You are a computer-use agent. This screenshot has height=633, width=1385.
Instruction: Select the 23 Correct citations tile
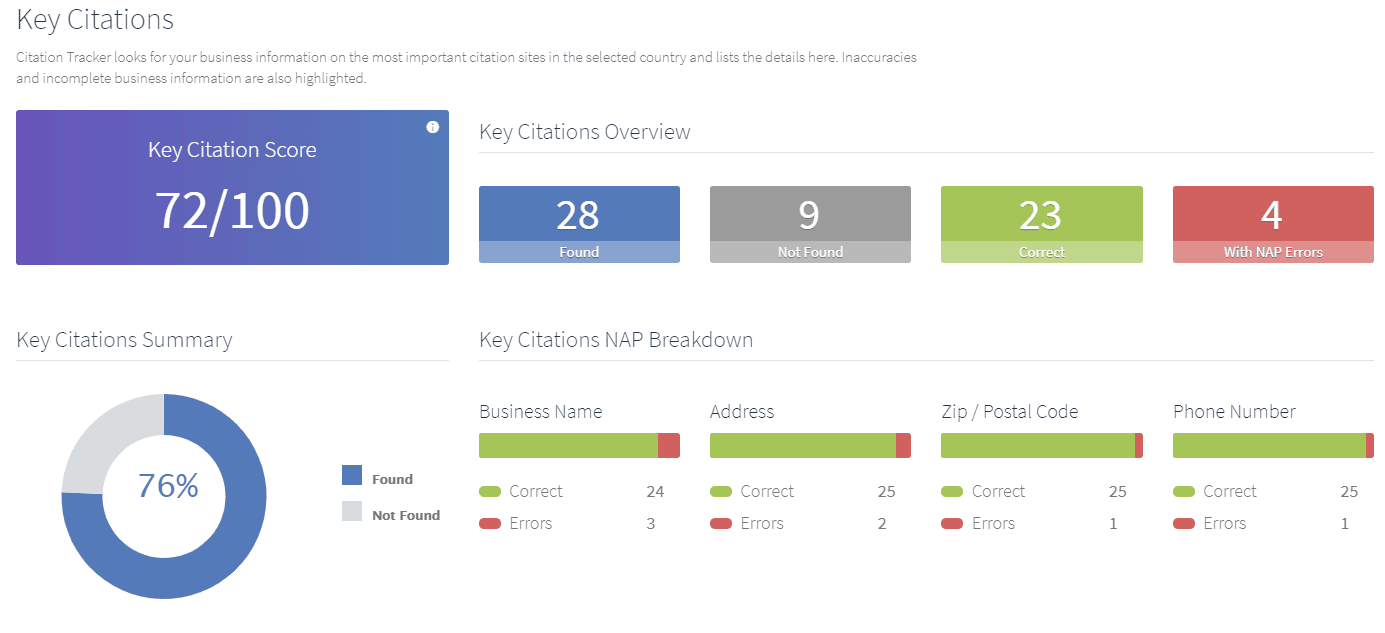coord(1041,224)
